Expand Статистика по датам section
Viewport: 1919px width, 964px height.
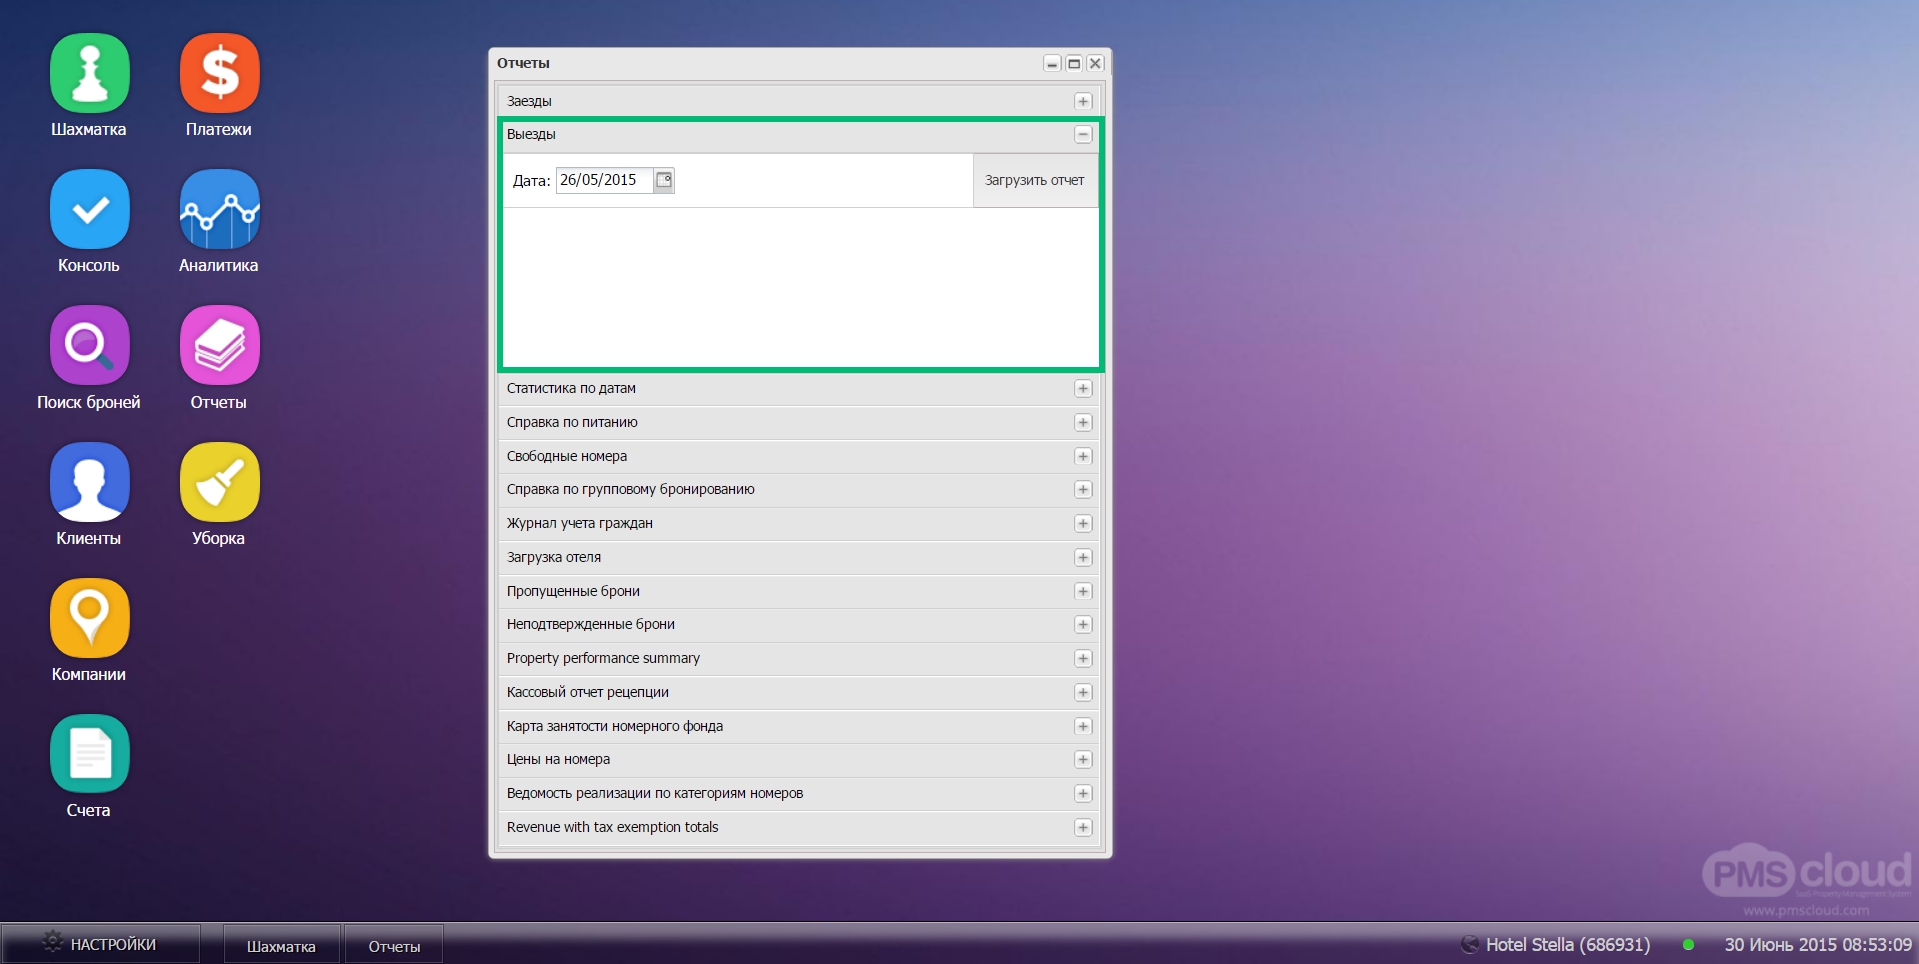coord(1083,388)
